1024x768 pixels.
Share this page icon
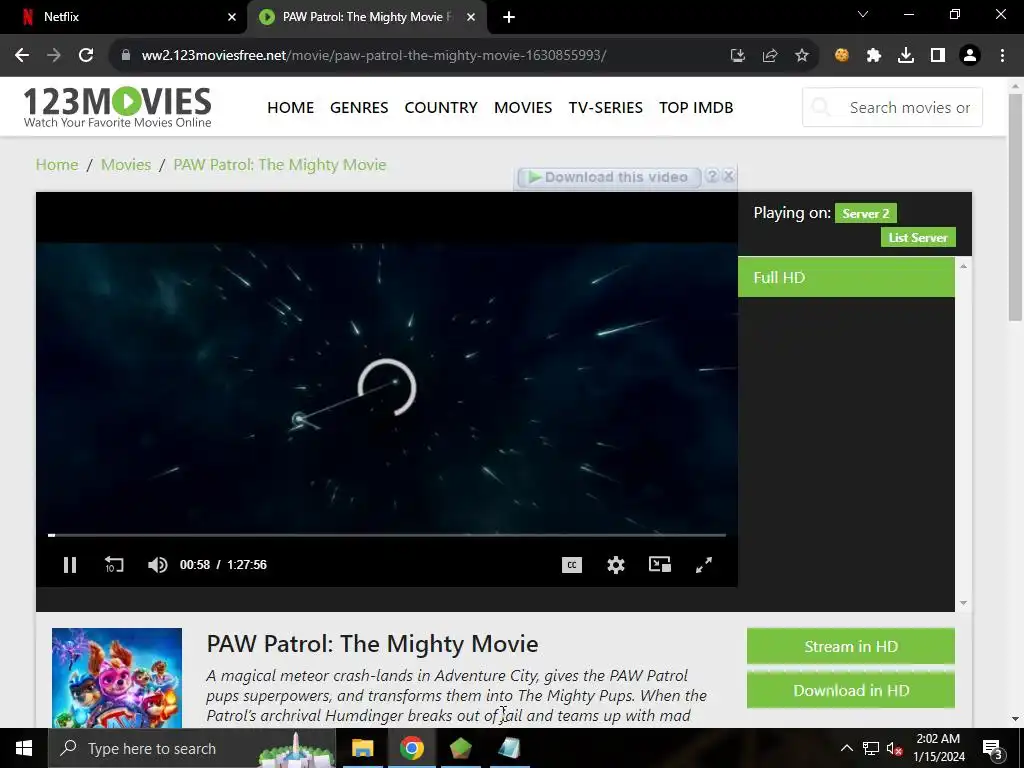[770, 56]
